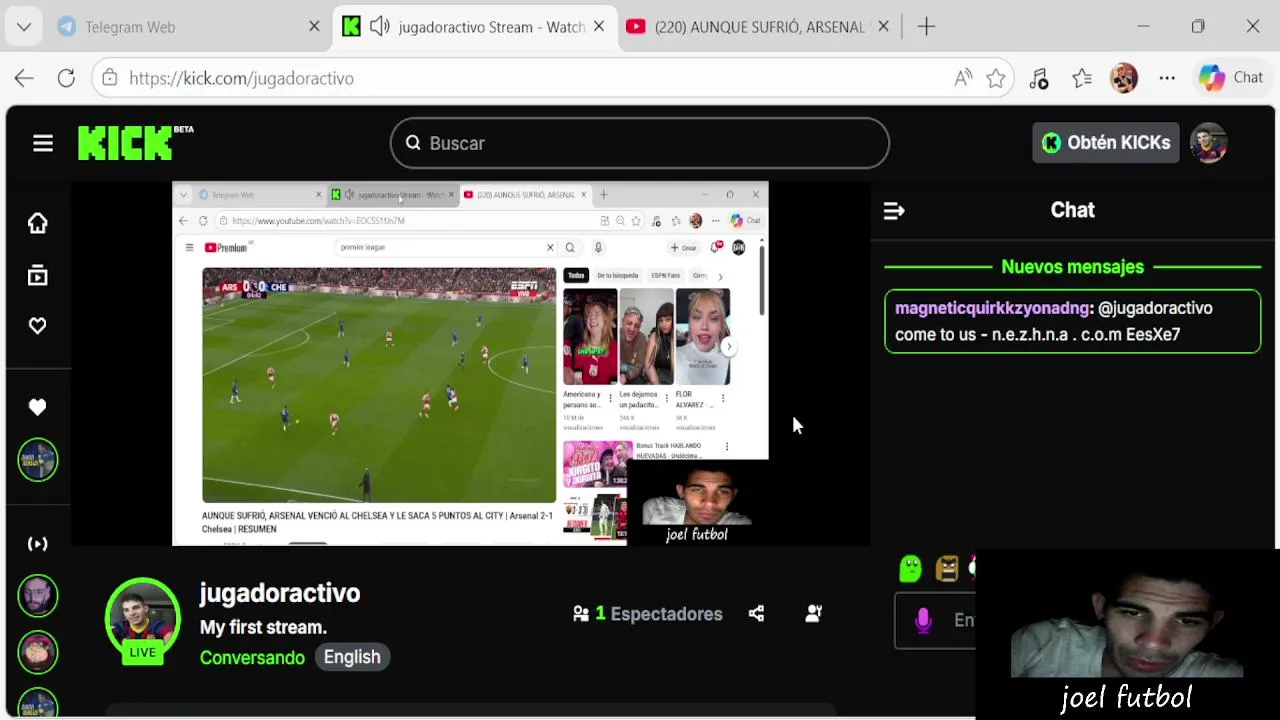
Task: Select the English language tag
Action: tap(352, 657)
